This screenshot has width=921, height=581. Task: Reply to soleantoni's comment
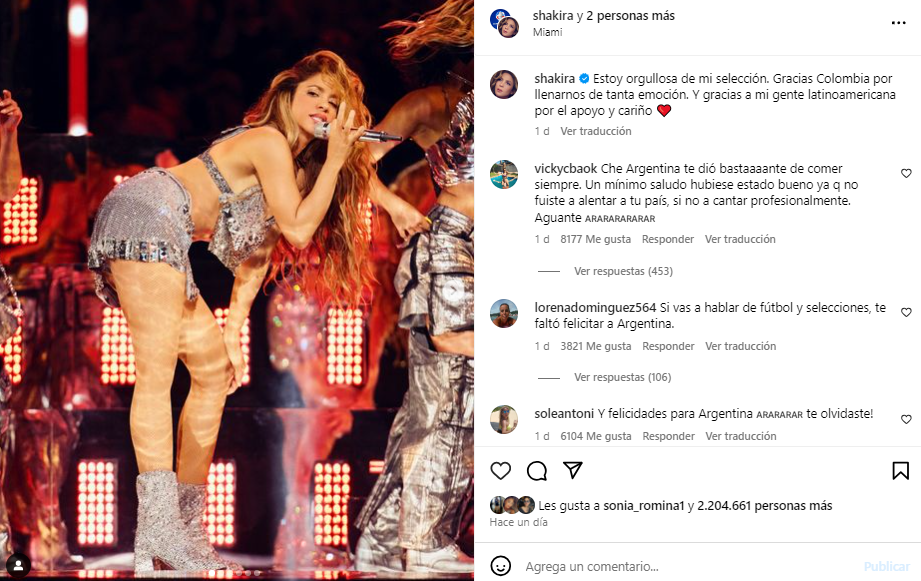pyautogui.click(x=667, y=436)
